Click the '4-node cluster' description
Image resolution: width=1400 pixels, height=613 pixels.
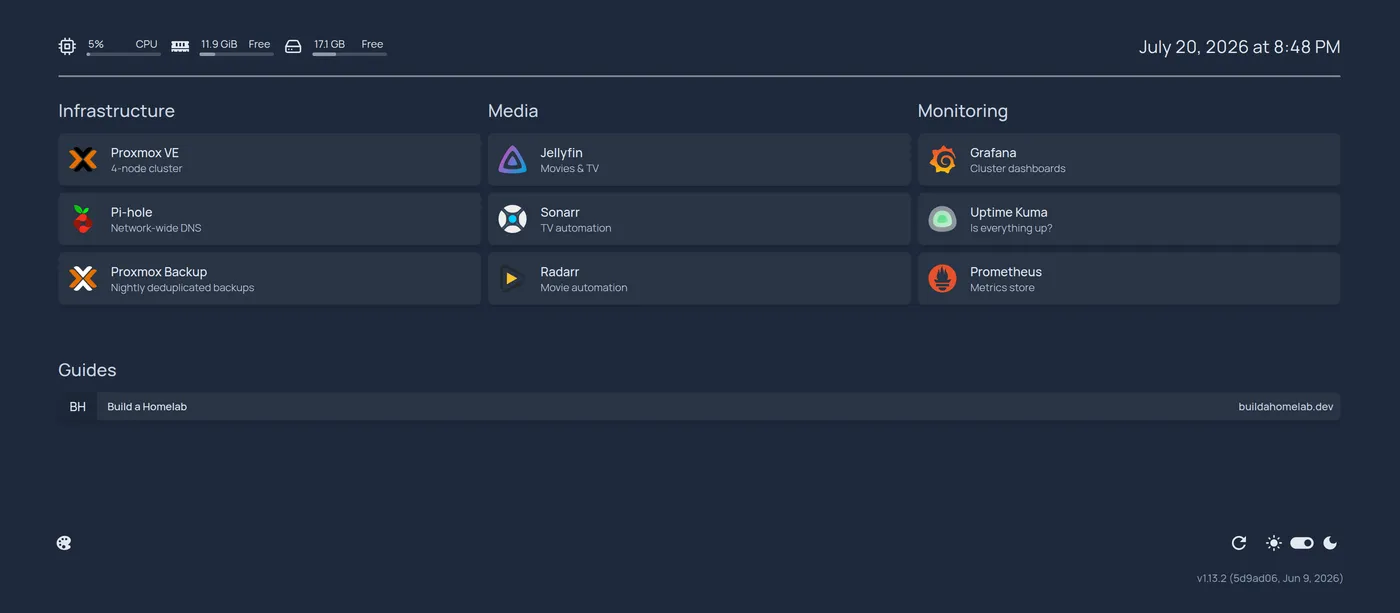(x=146, y=169)
